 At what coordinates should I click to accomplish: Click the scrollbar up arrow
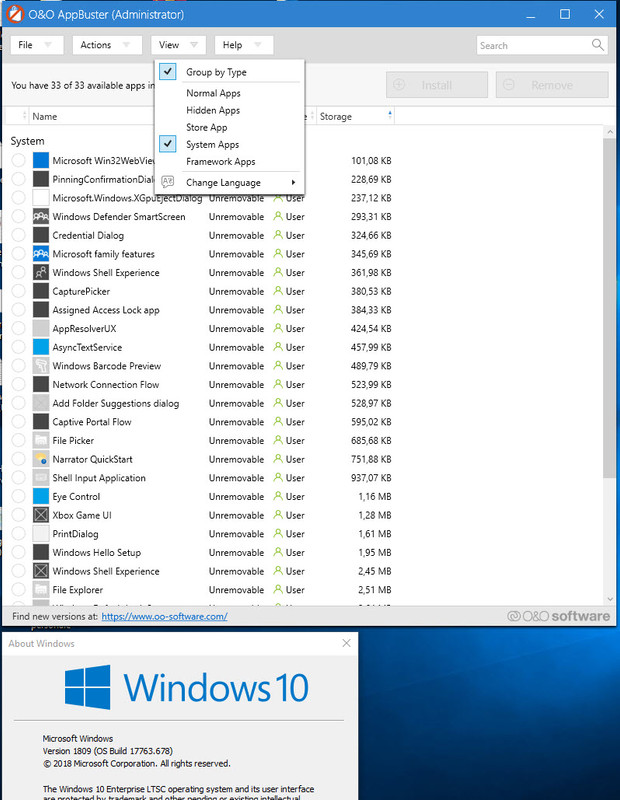click(x=610, y=132)
